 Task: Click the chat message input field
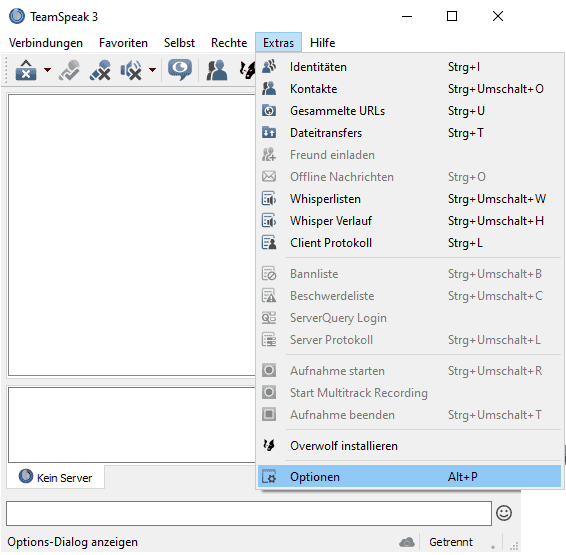[249, 514]
